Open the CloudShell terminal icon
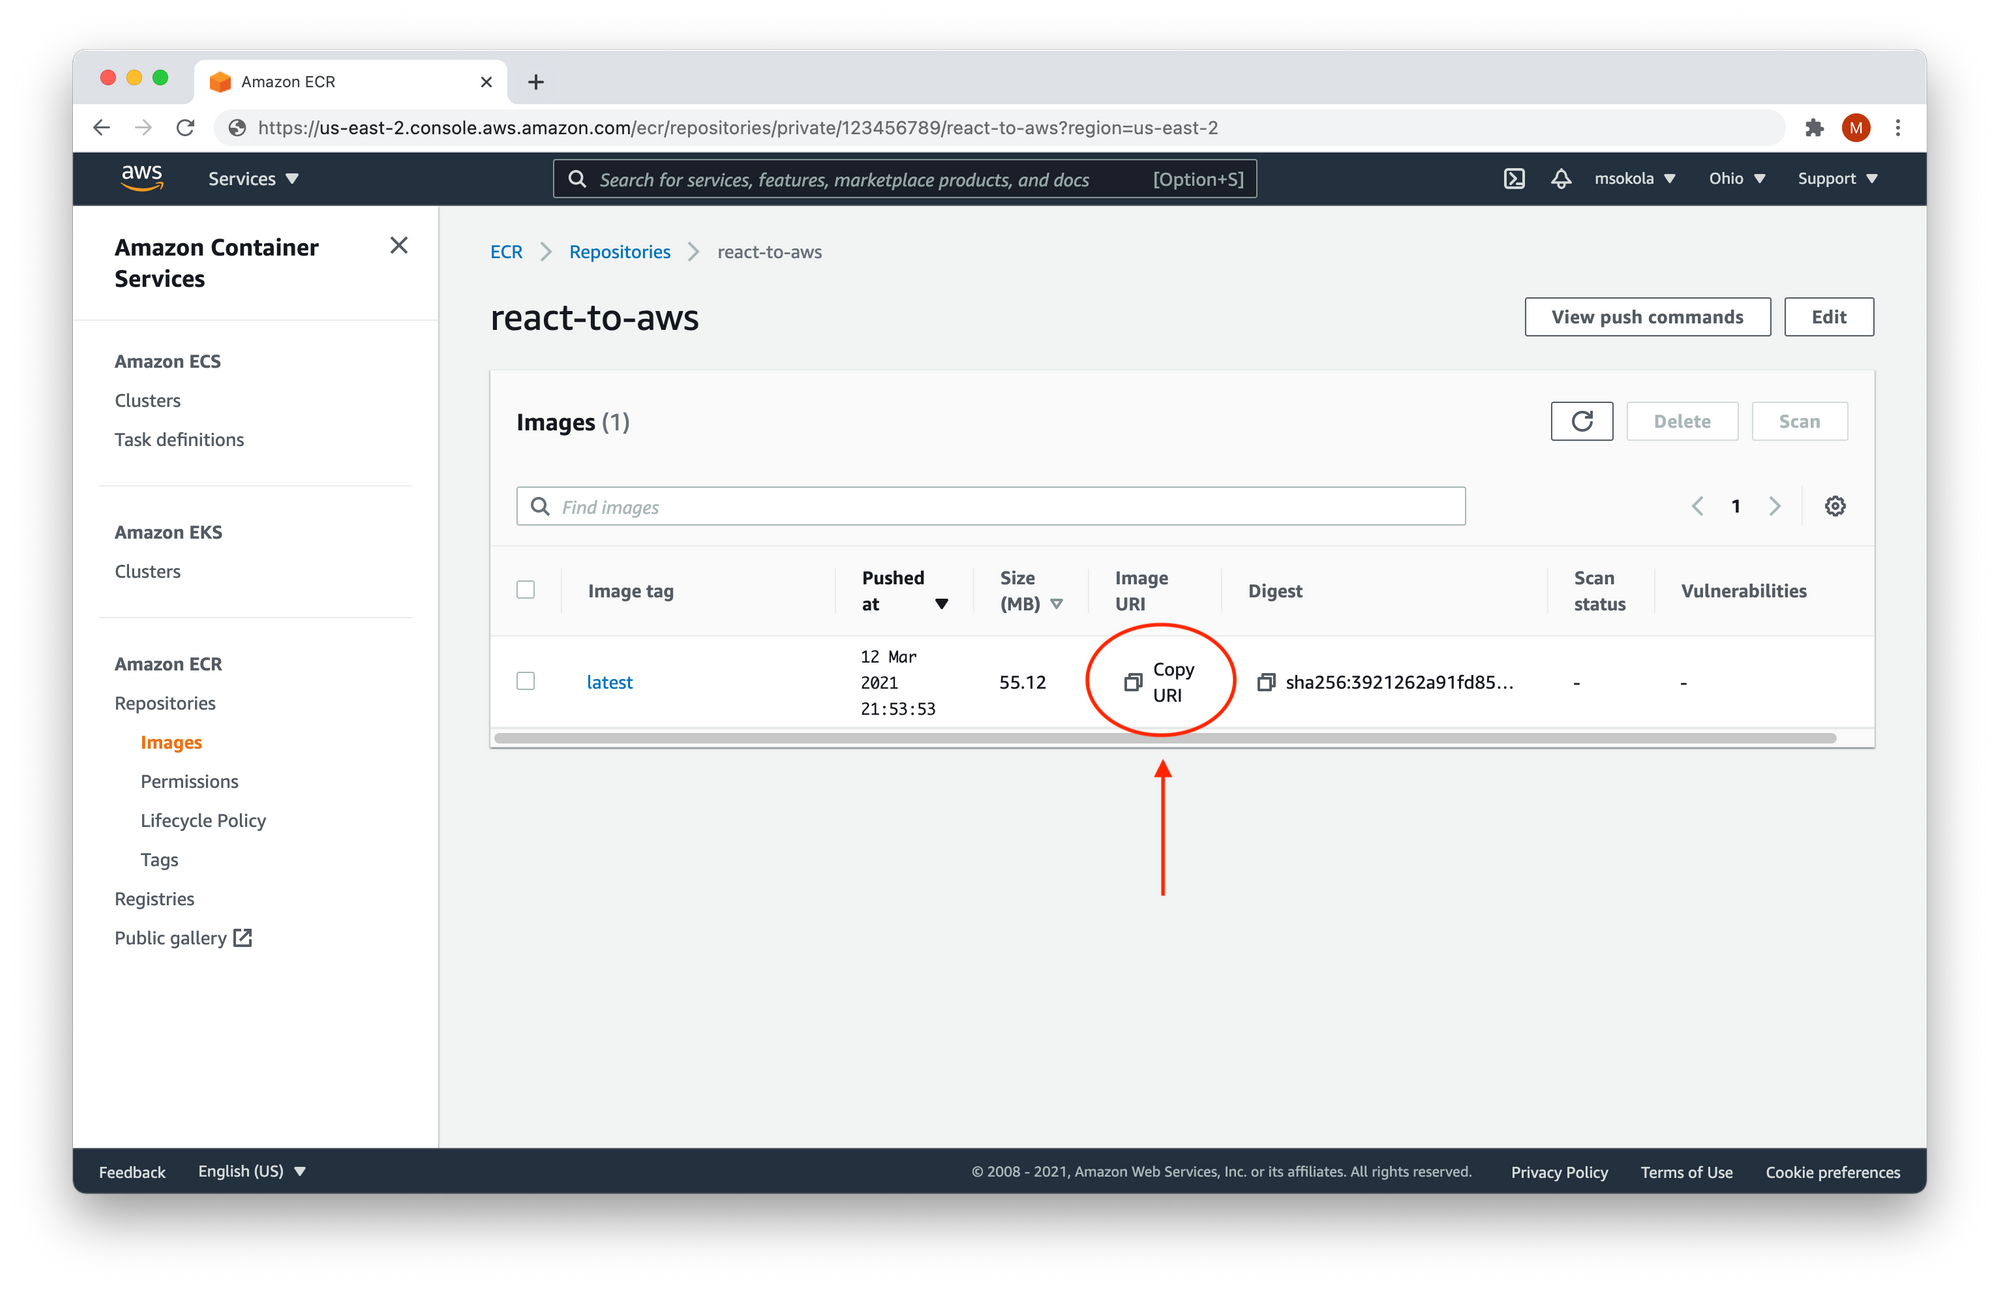Image resolution: width=2000 pixels, height=1290 pixels. point(1514,179)
